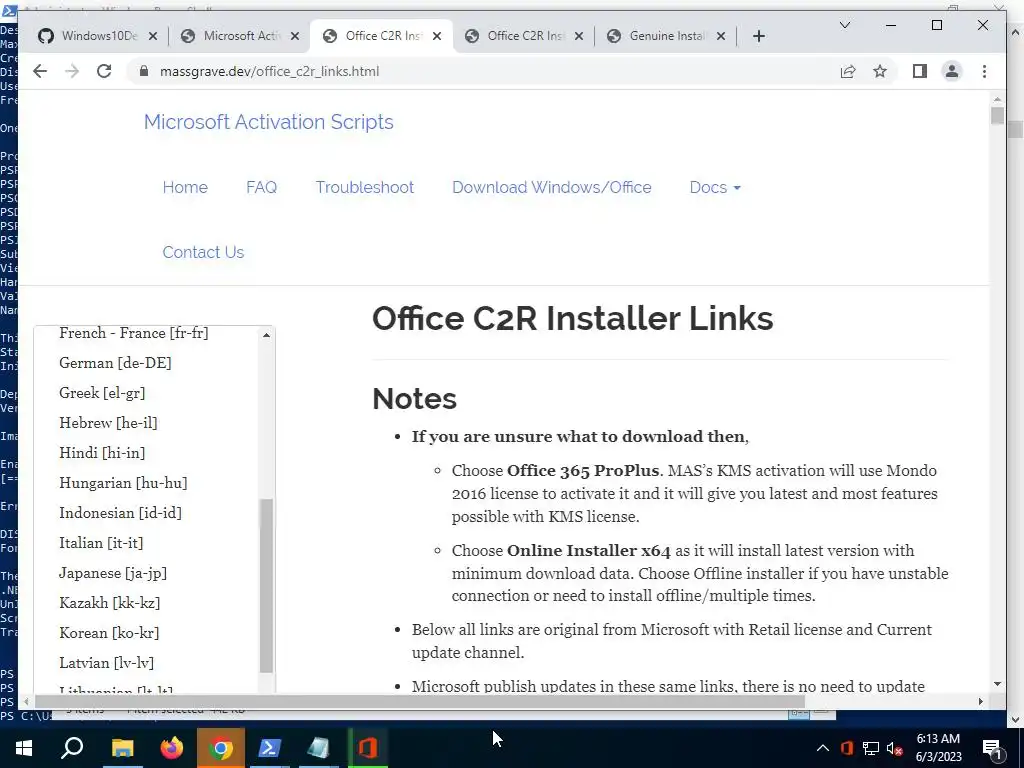
Task: Click page horizontal scrollbar right arrow
Action: click(x=980, y=701)
